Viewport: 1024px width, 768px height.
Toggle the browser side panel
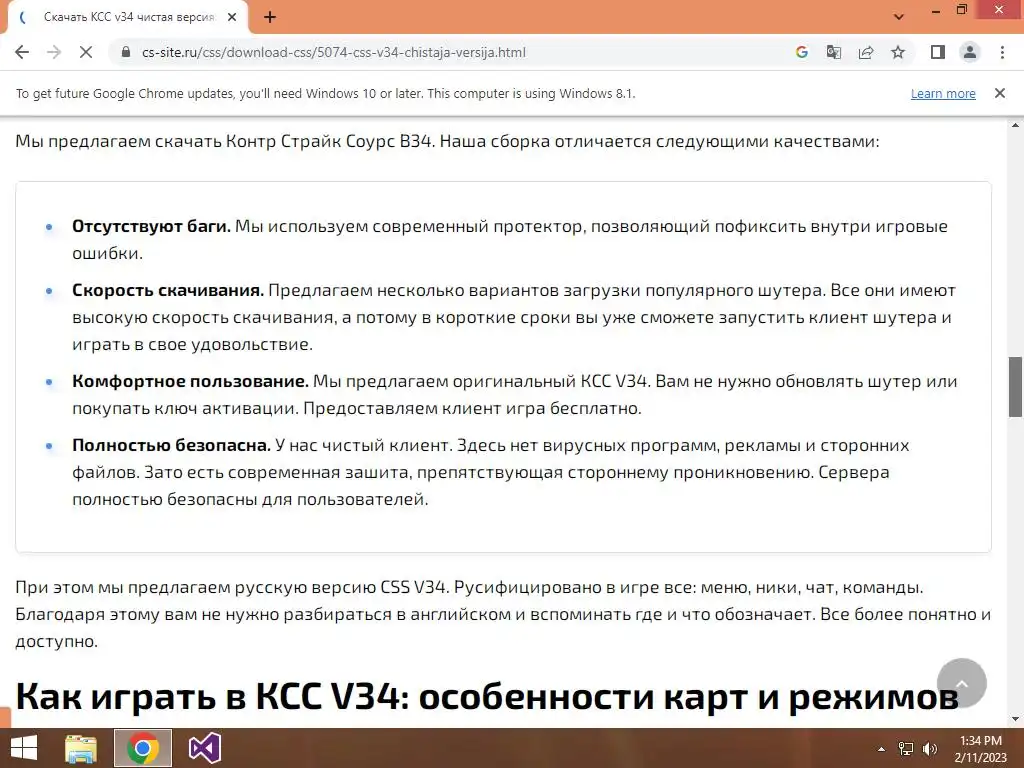(938, 52)
